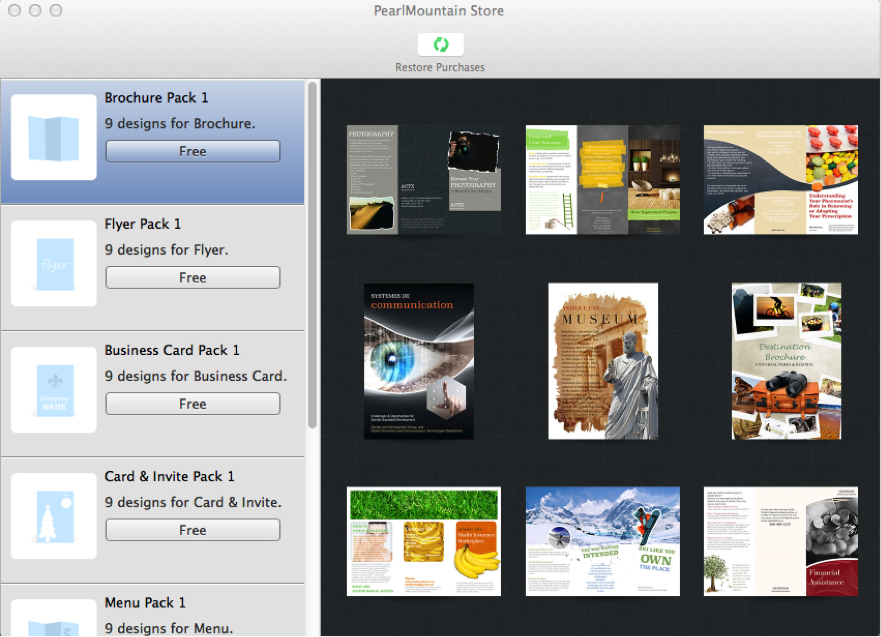View the Systemes de communication eye design
Viewport: 881px width, 637px height.
tap(418, 361)
